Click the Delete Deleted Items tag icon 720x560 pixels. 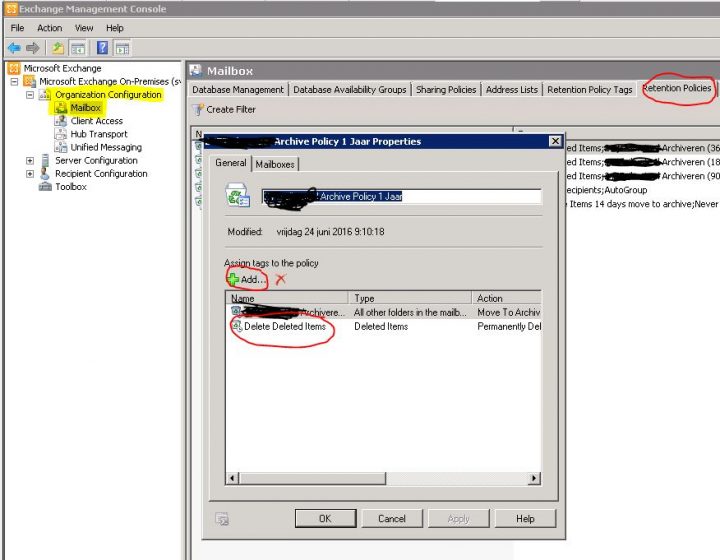coord(237,326)
